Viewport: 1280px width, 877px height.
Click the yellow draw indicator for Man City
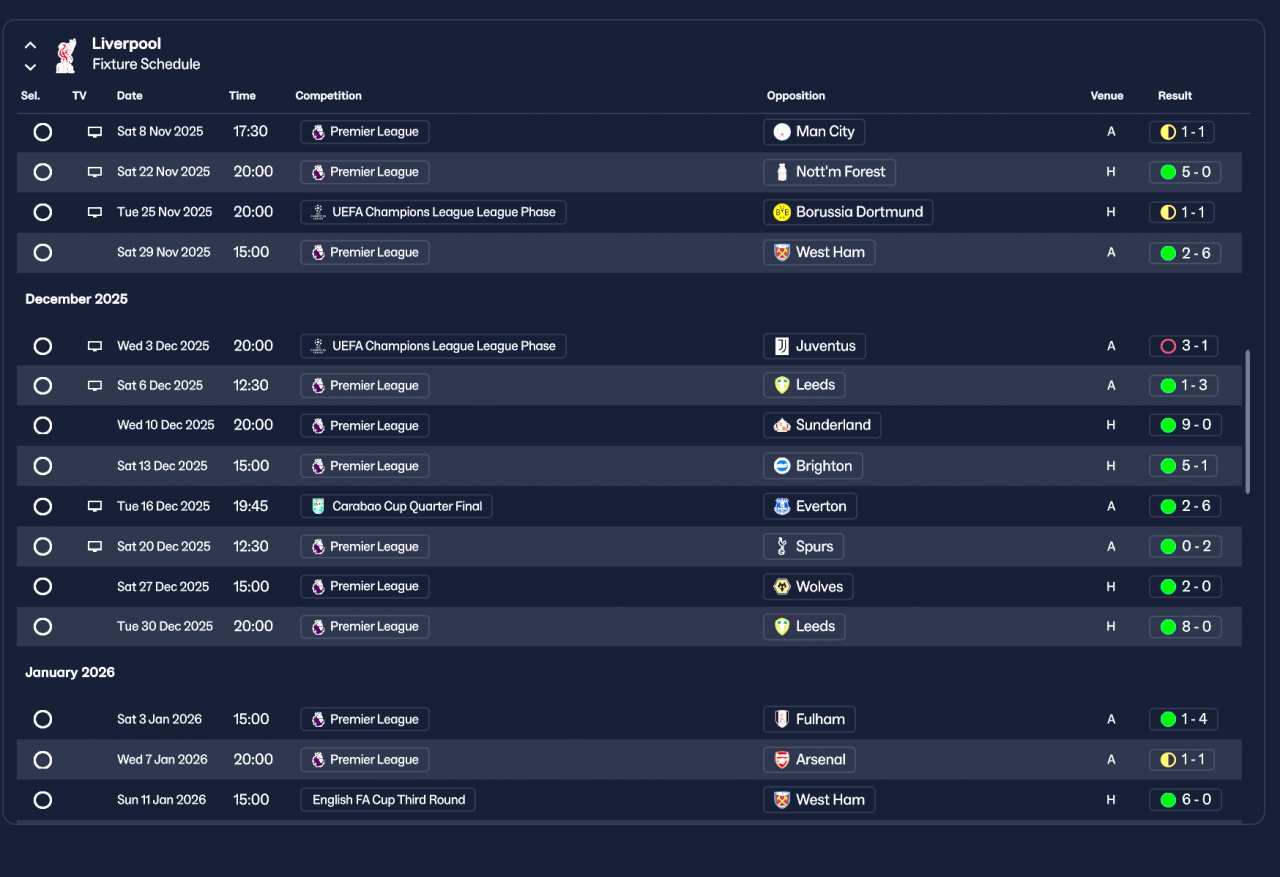click(x=1167, y=132)
